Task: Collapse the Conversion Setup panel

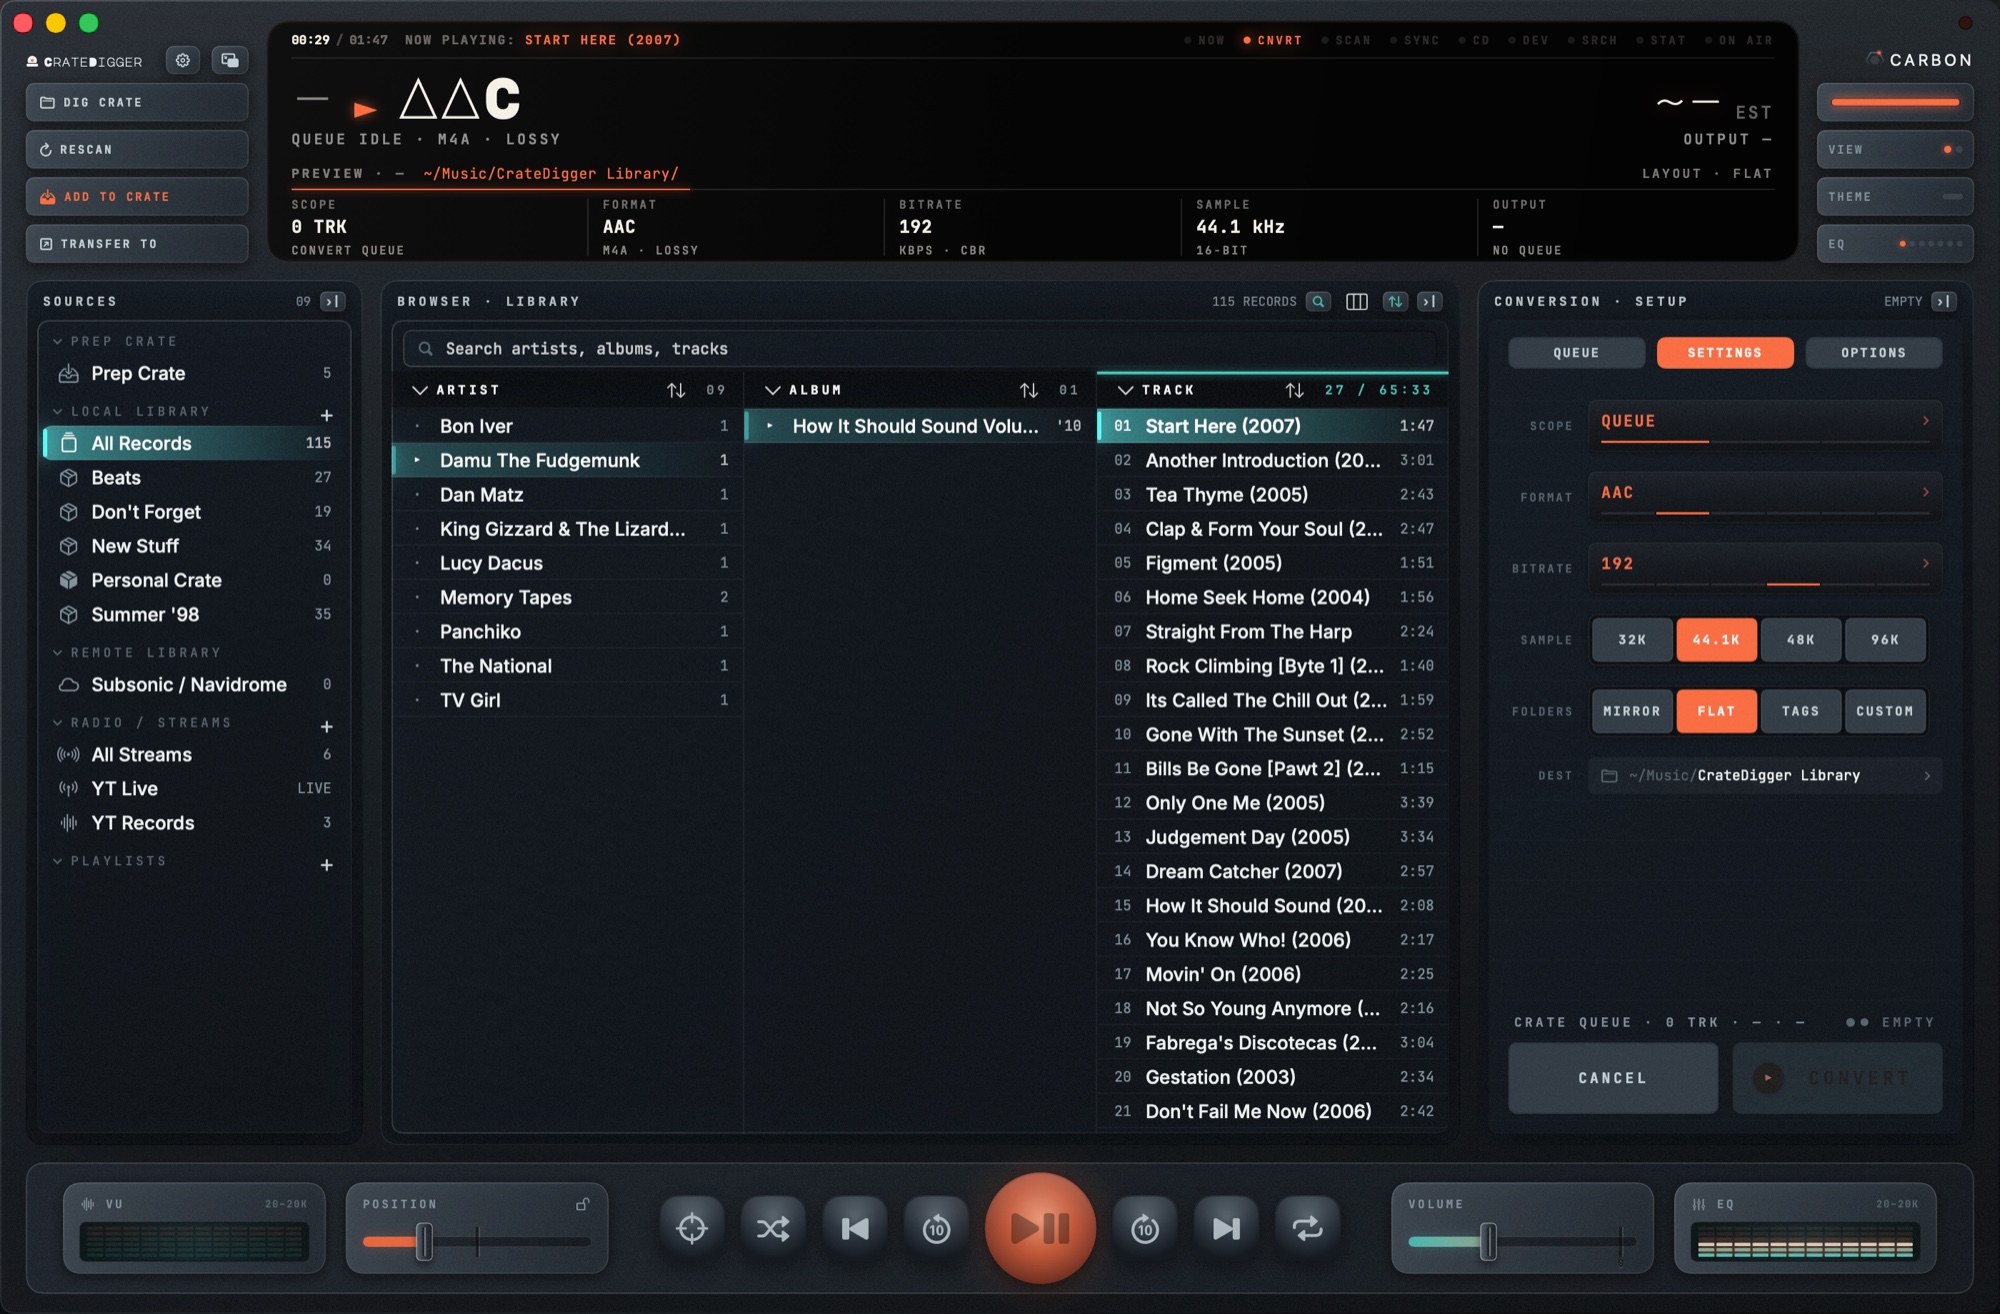Action: (1944, 301)
